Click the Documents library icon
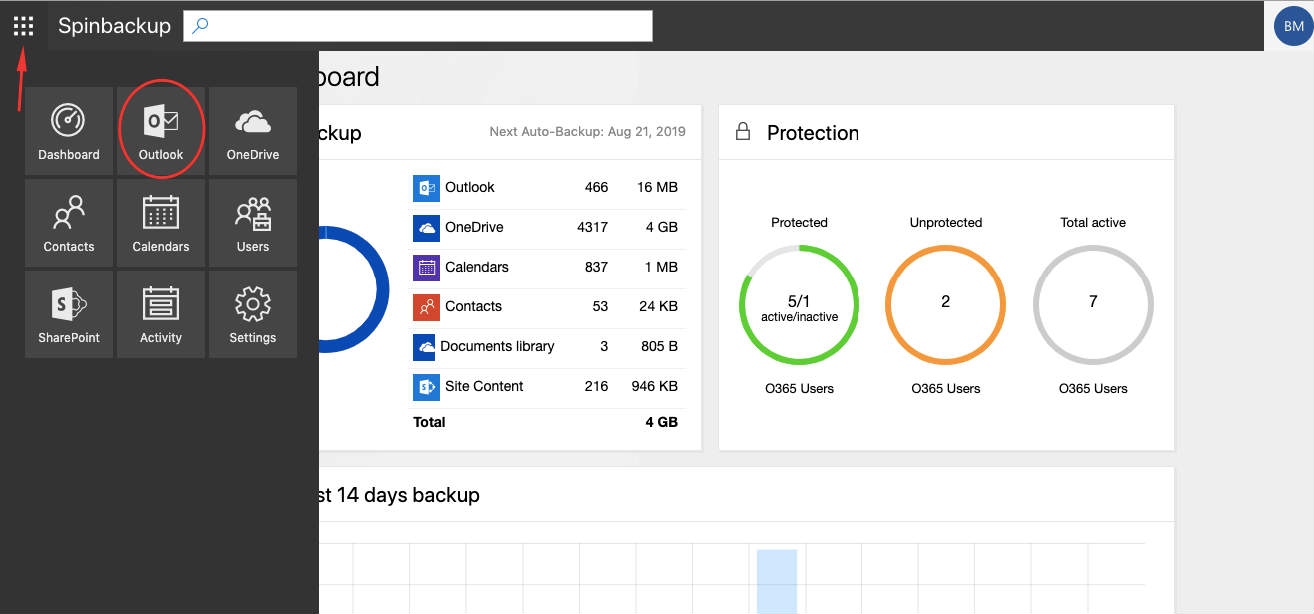 (x=426, y=347)
